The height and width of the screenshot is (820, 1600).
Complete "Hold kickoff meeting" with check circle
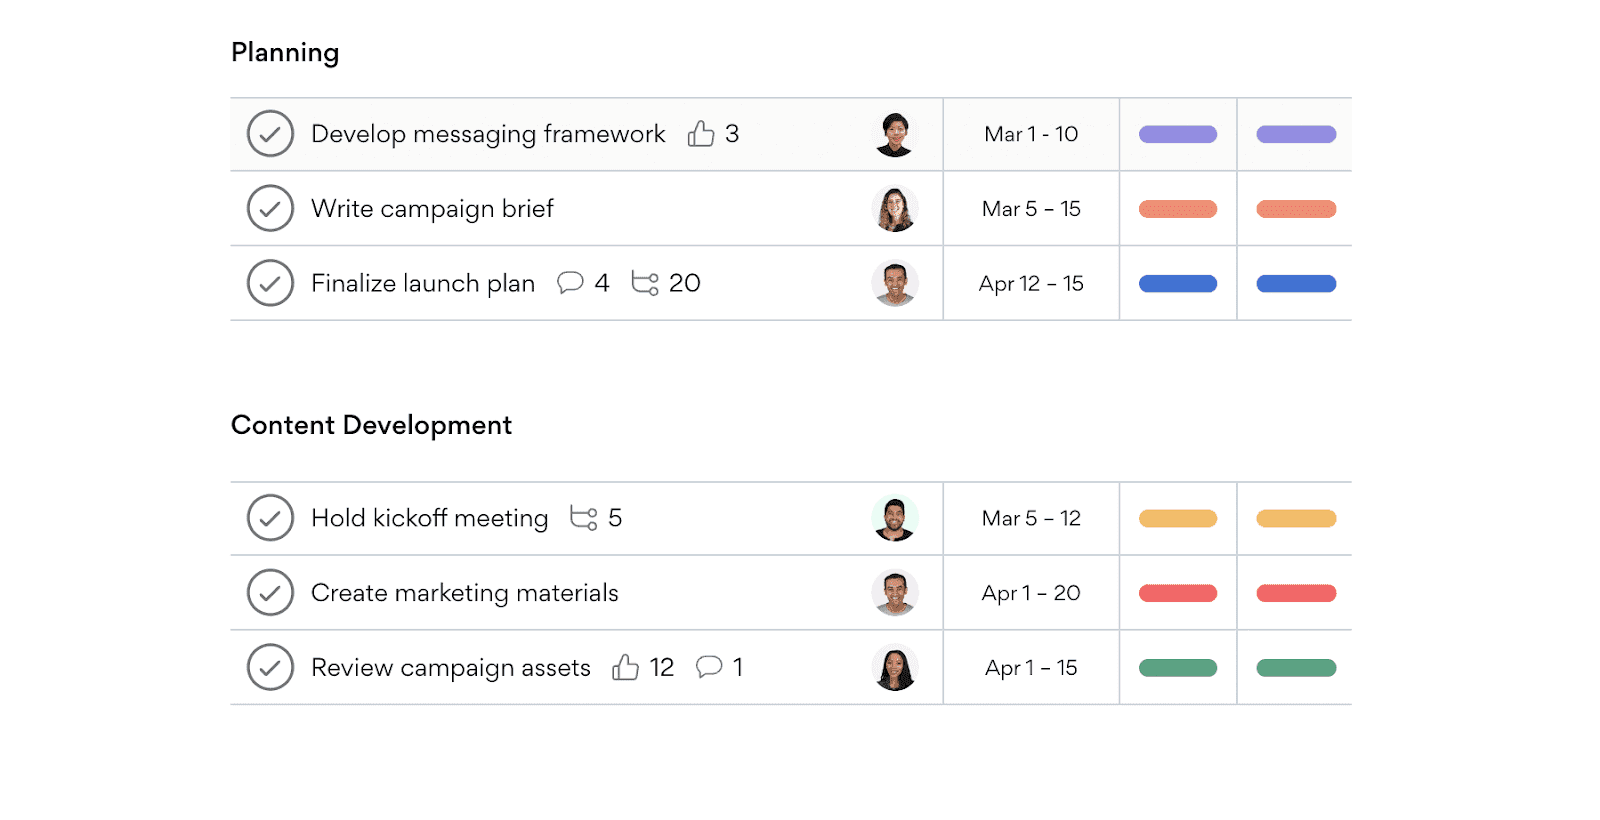tap(269, 518)
